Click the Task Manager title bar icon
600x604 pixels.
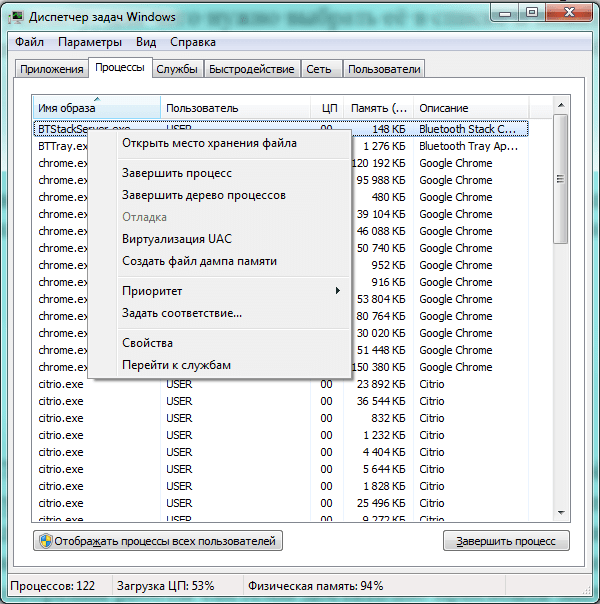pos(17,17)
